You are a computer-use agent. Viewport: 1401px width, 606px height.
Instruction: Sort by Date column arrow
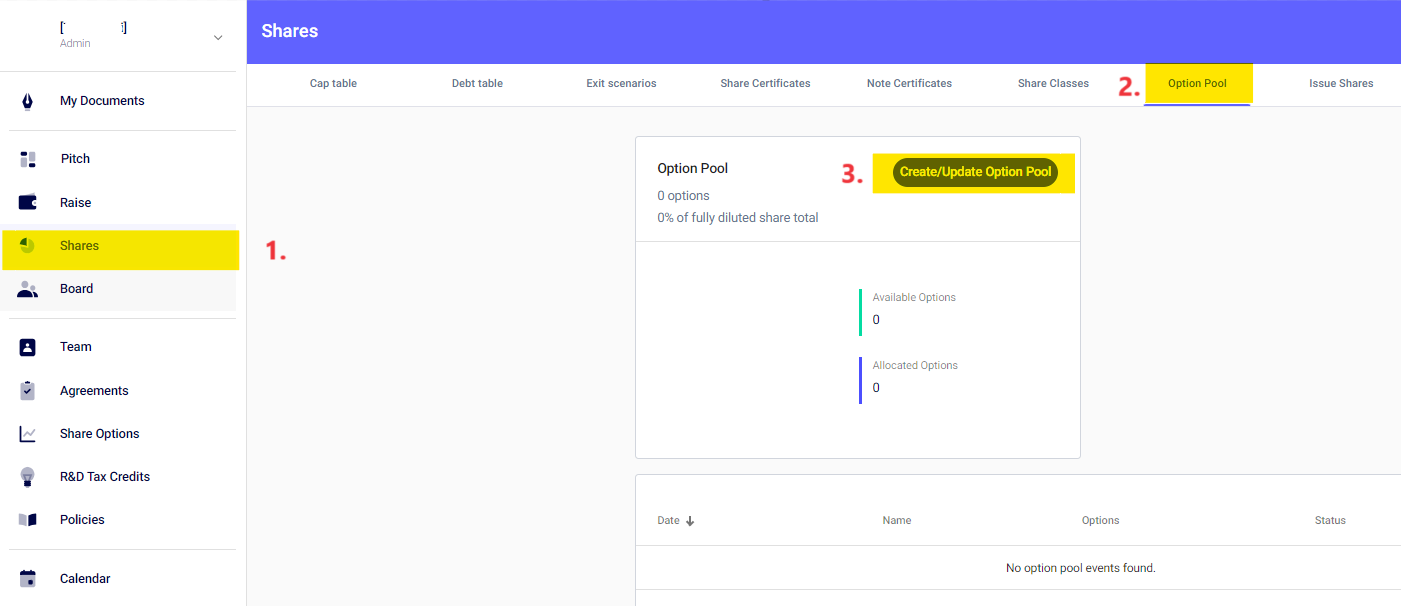point(690,521)
